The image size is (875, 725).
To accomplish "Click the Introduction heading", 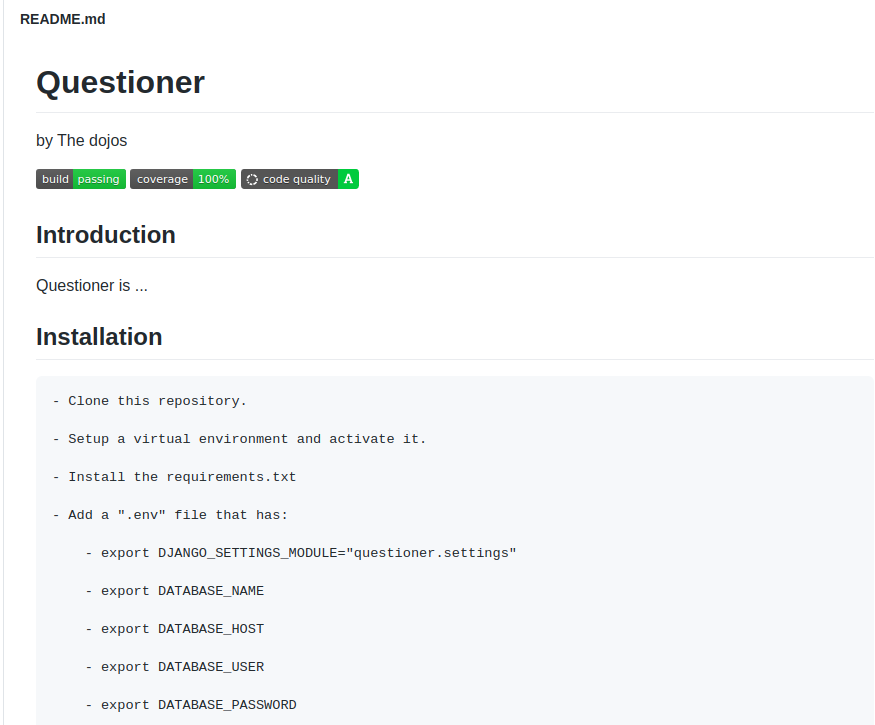I will (x=106, y=235).
